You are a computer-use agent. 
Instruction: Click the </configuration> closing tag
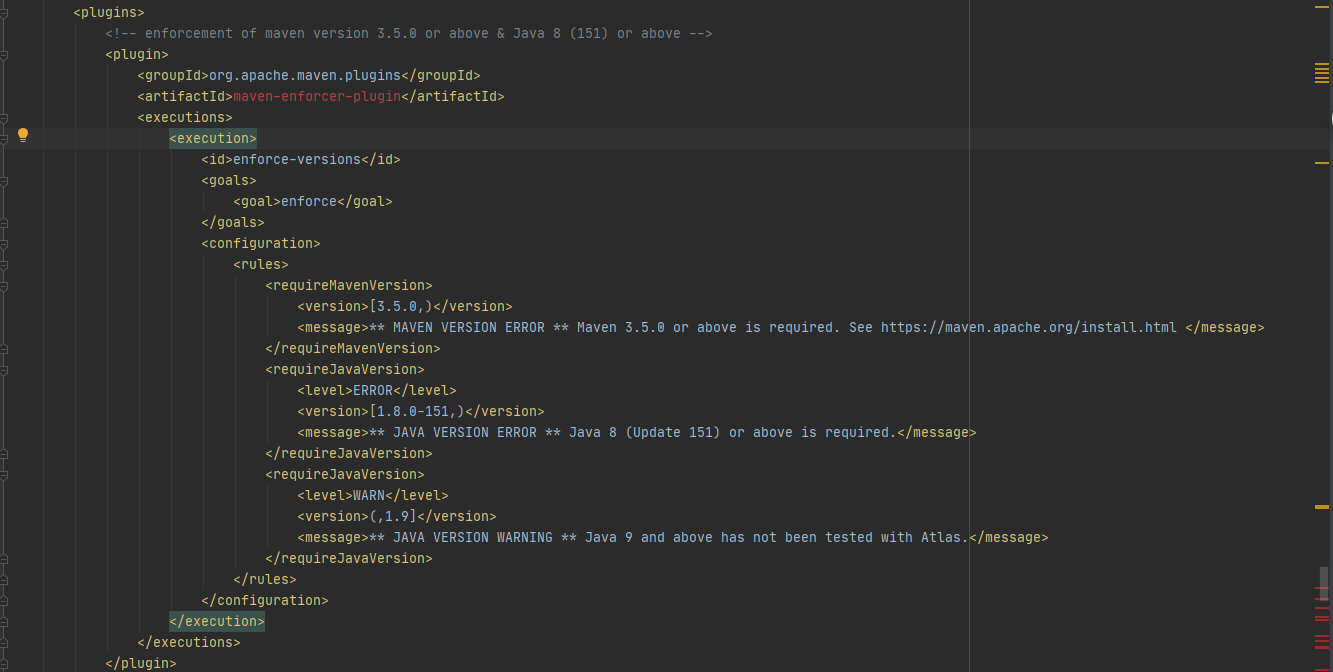point(265,600)
